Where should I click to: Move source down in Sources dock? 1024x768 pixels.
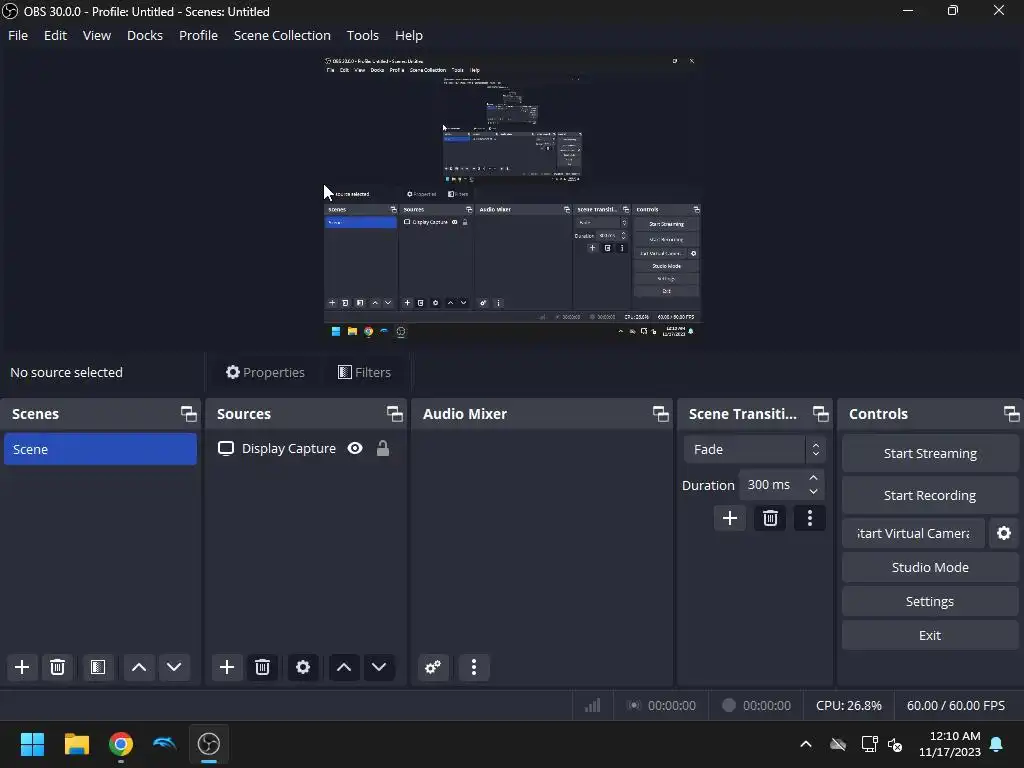click(379, 667)
